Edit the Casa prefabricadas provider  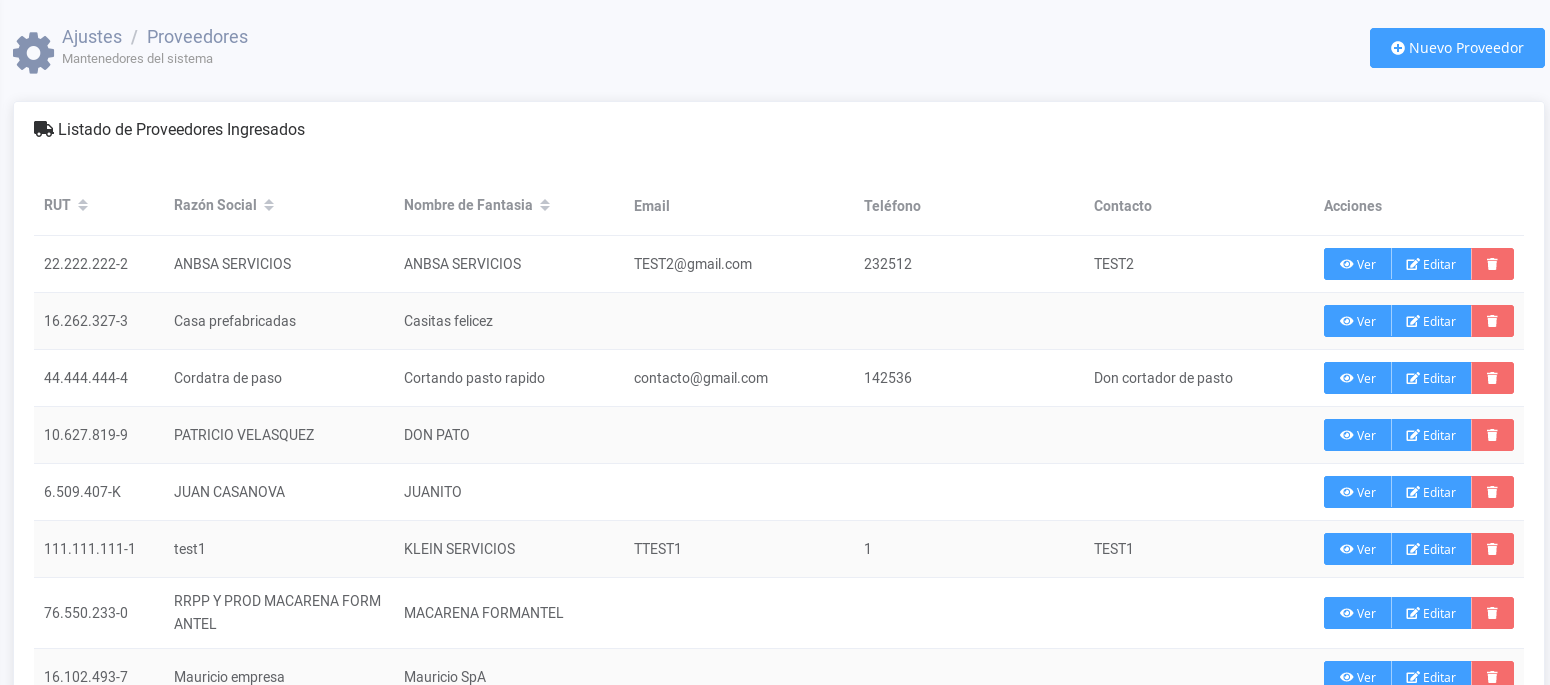[x=1430, y=321]
